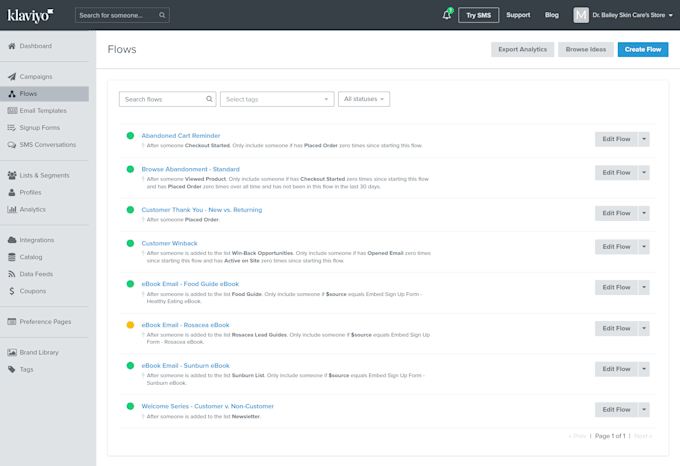The width and height of the screenshot is (680, 466).
Task: Click the Flows sidebar icon
Action: click(12, 94)
